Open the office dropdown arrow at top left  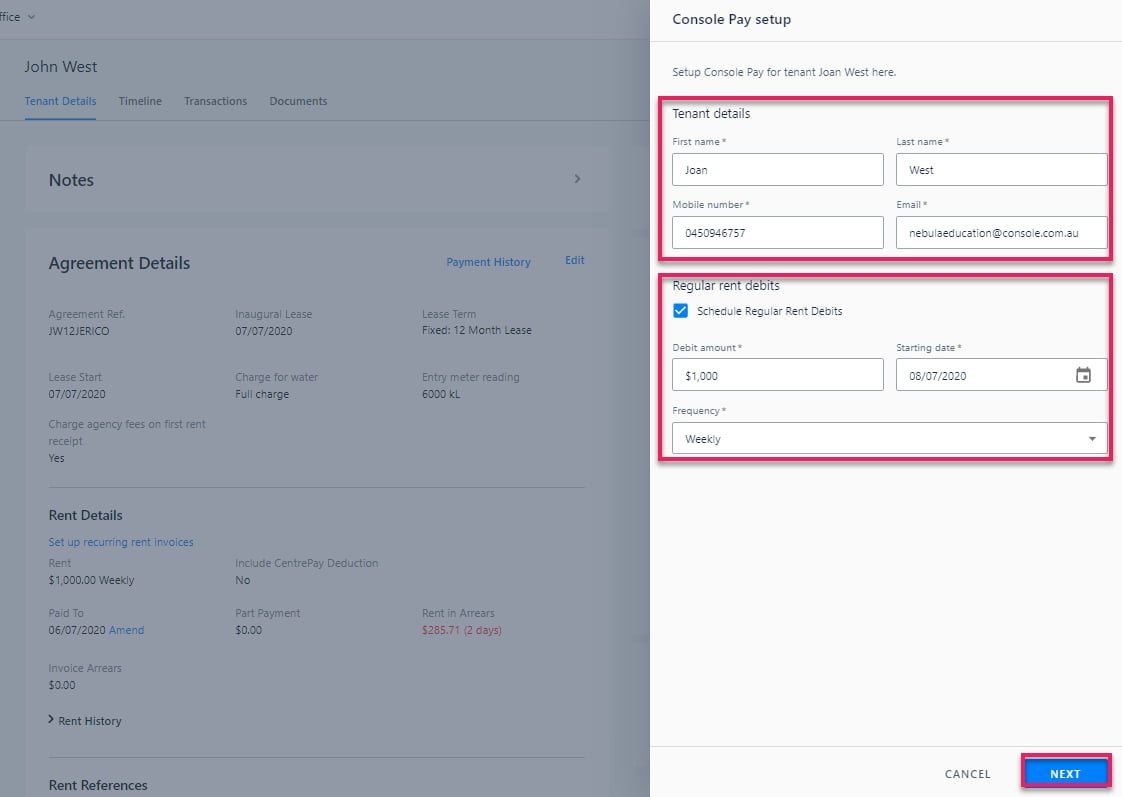31,16
